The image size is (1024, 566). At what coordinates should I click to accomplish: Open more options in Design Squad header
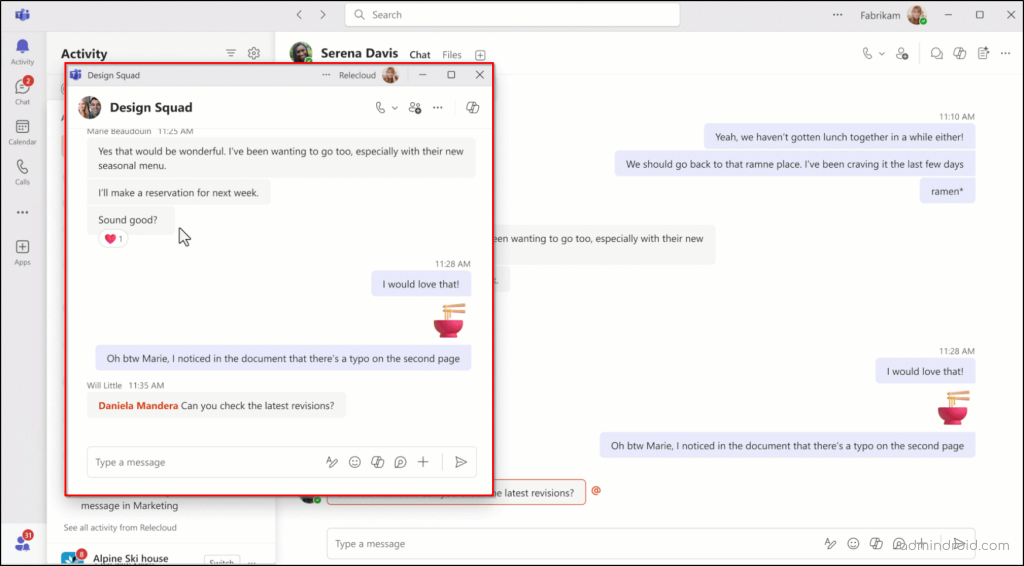tap(438, 108)
